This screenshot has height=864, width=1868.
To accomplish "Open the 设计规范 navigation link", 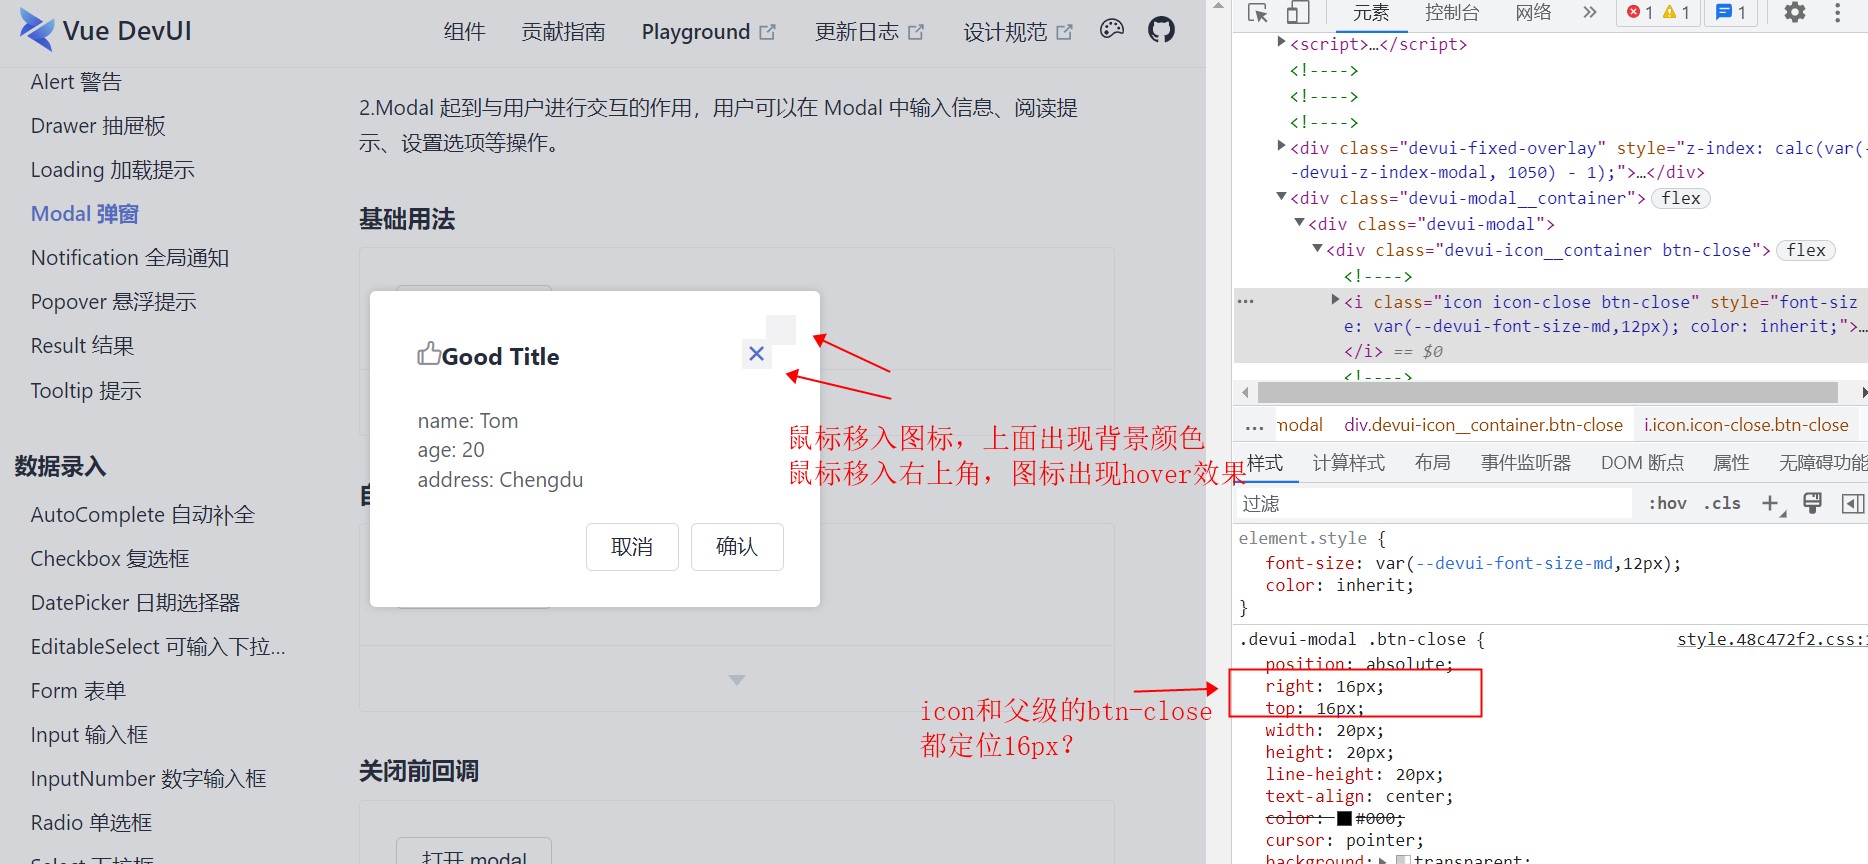I will [1018, 32].
